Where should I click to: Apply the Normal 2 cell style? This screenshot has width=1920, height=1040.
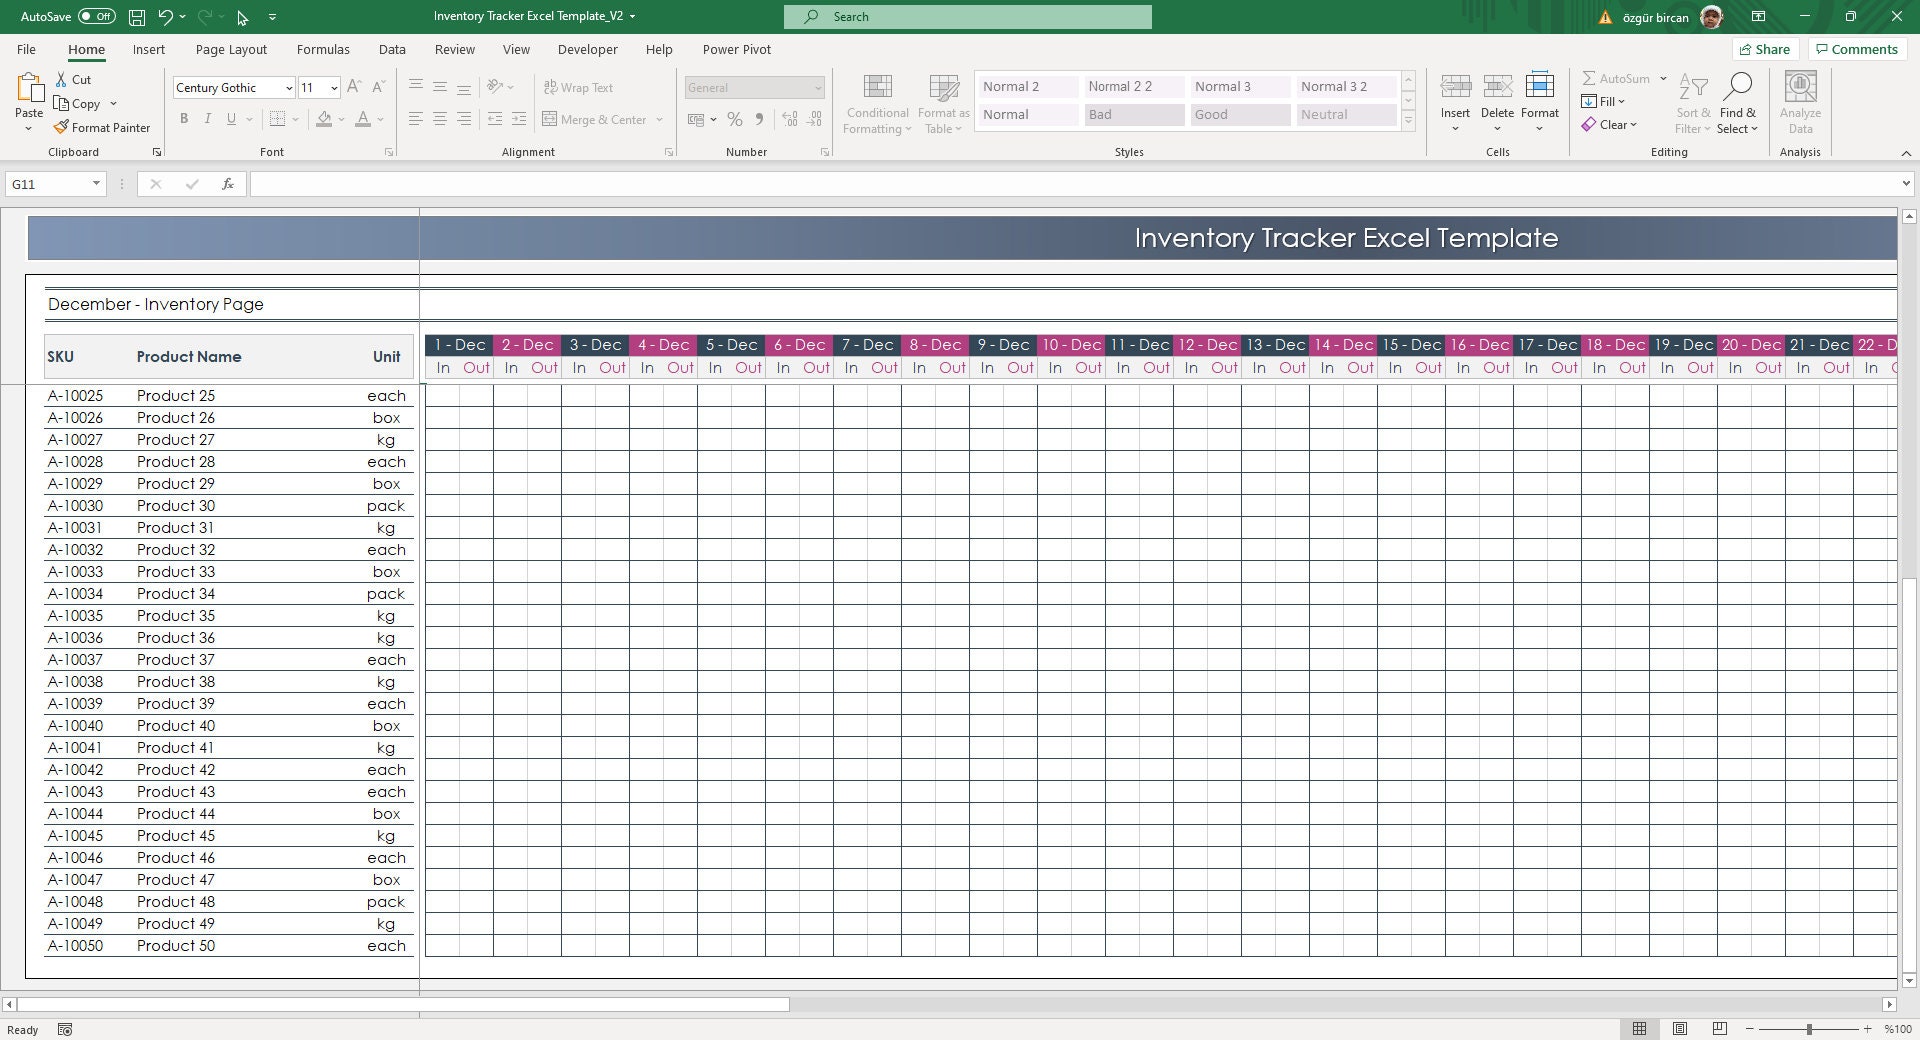click(1026, 86)
